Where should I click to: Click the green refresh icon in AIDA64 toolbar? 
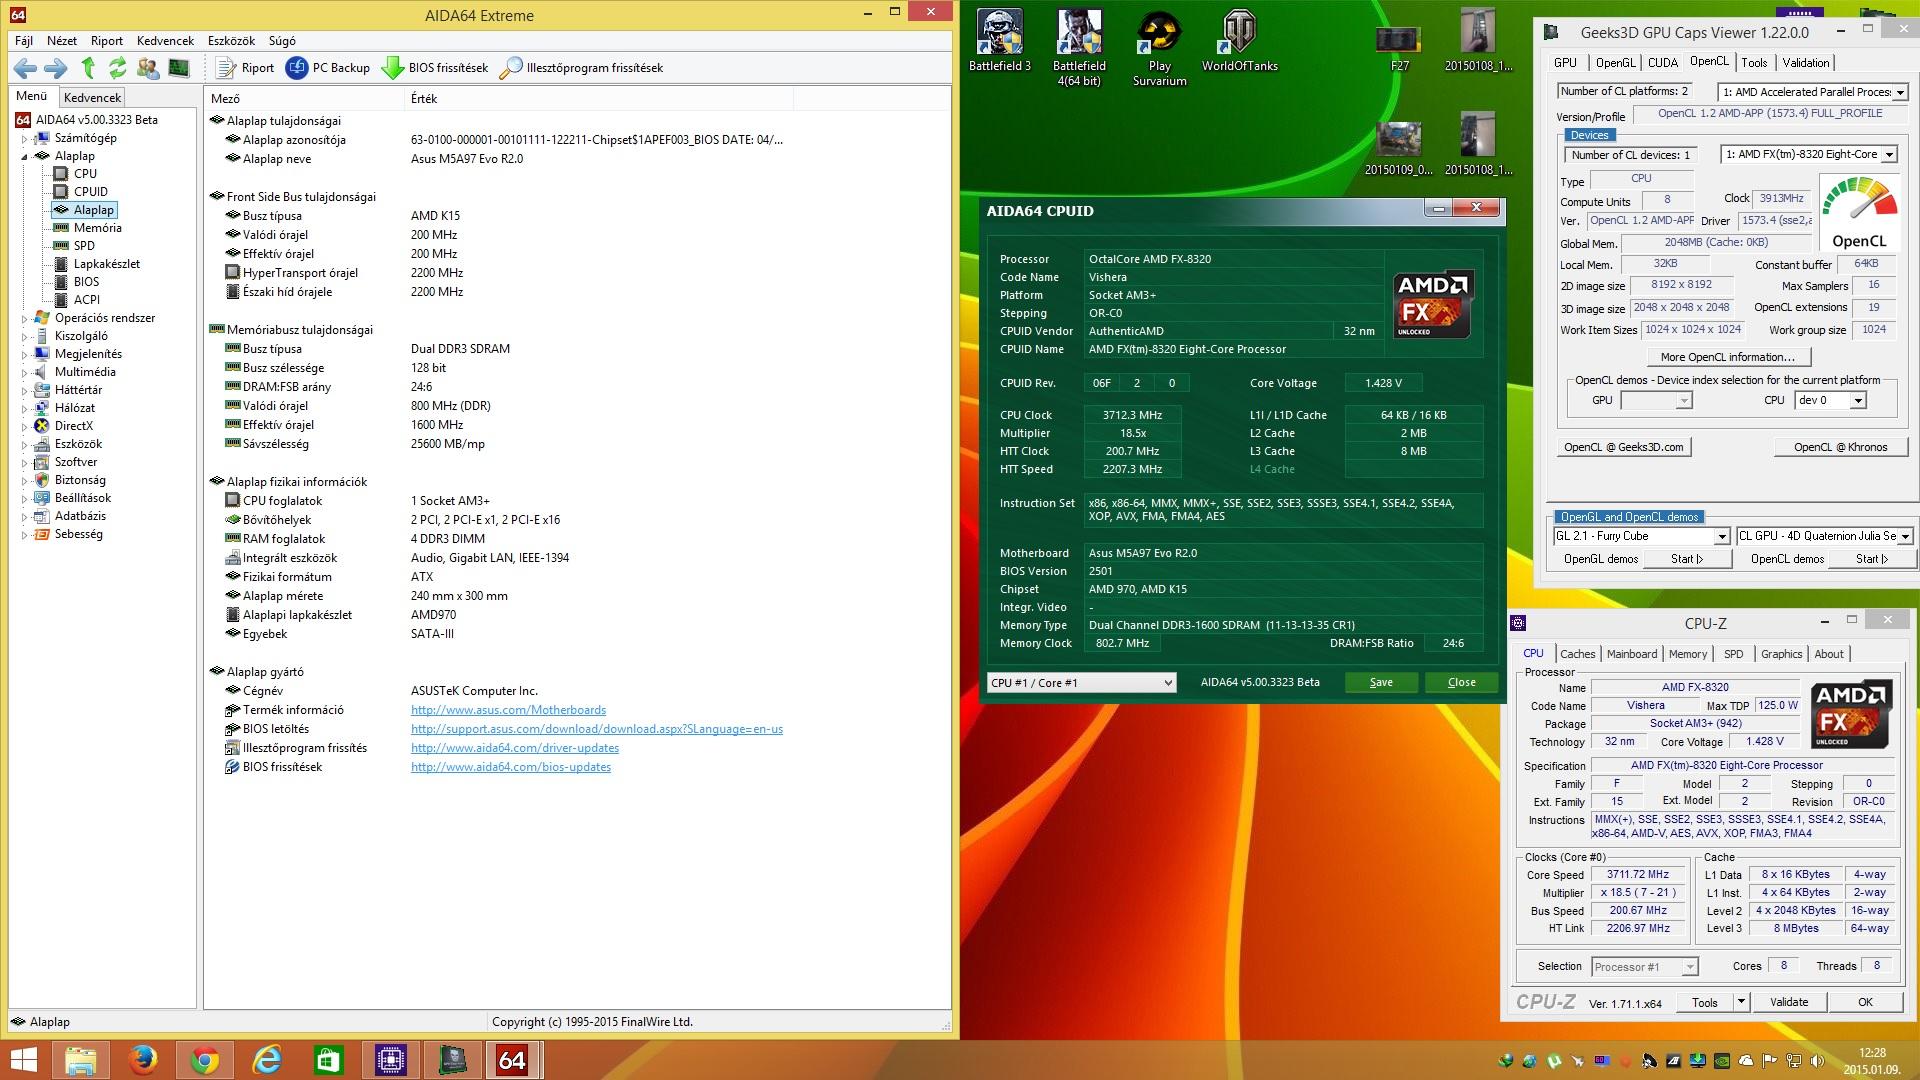[118, 68]
